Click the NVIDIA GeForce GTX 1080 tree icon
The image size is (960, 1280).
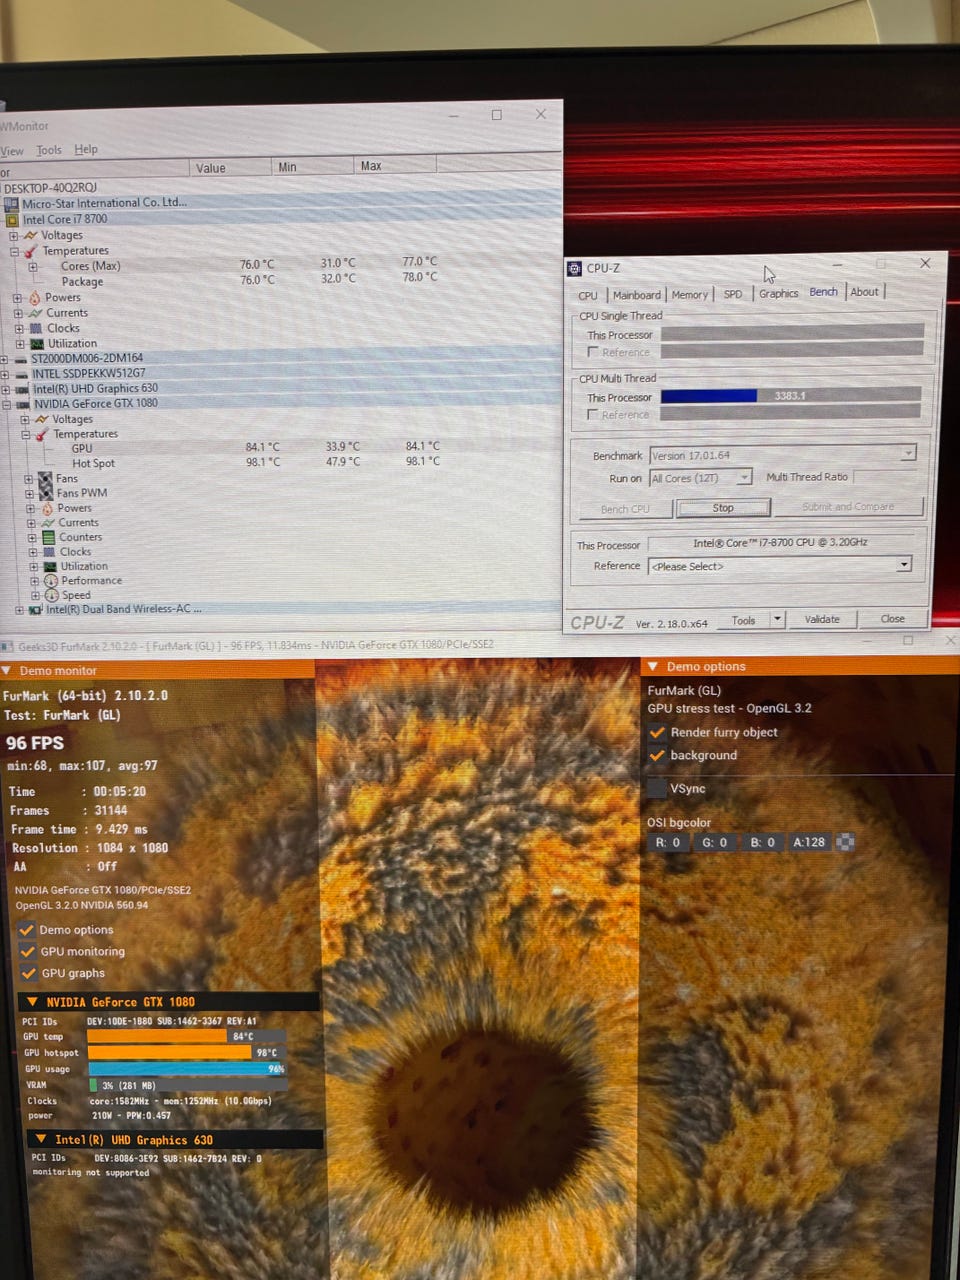click(x=23, y=404)
